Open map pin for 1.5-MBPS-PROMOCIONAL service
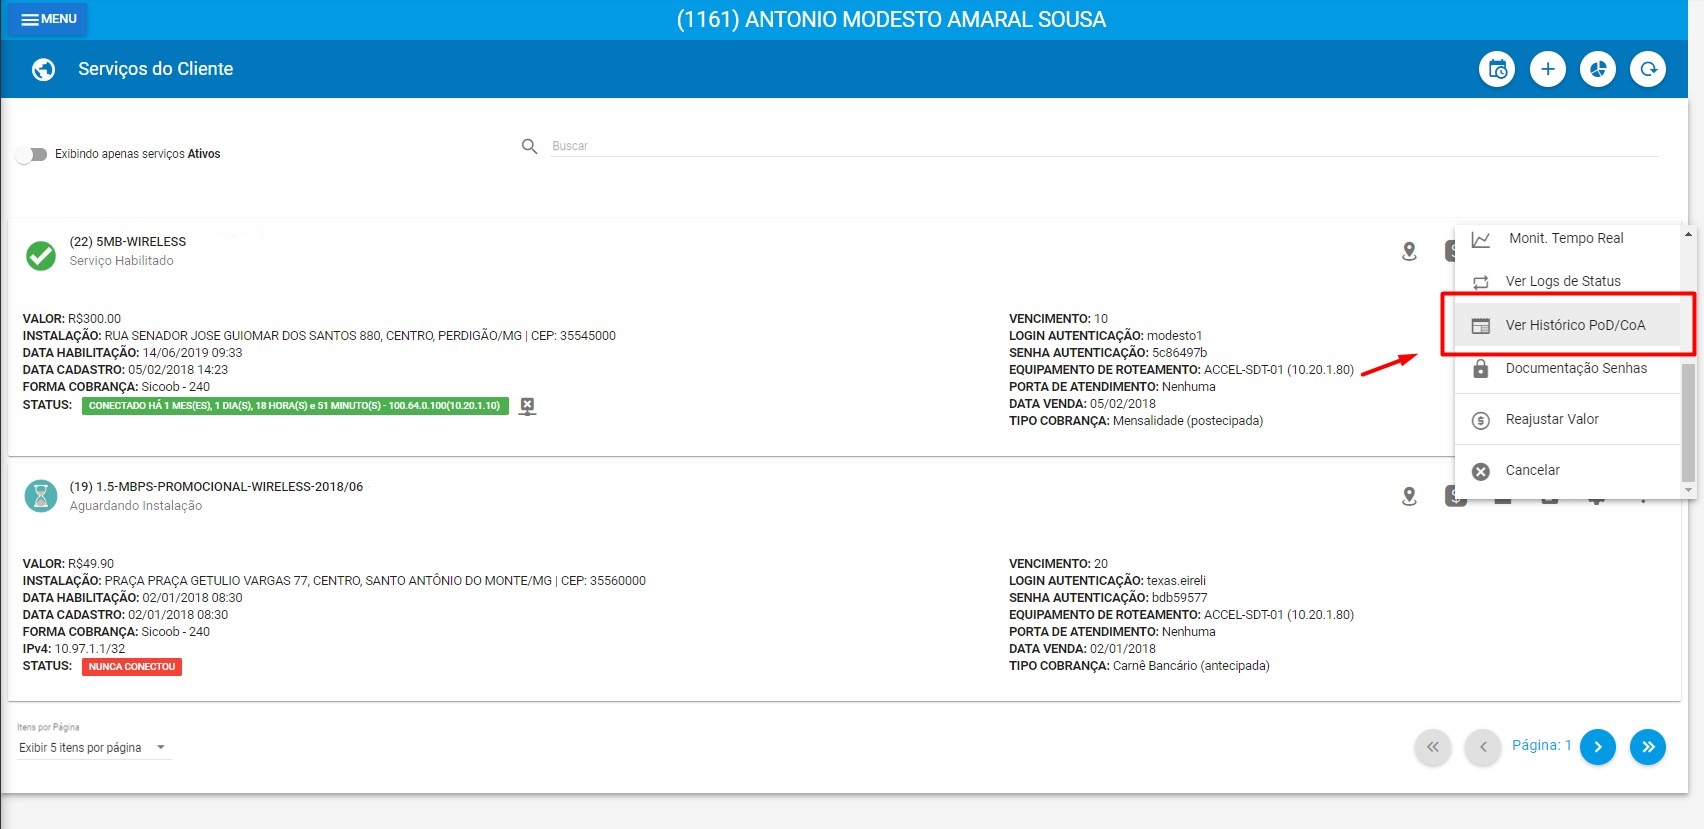The height and width of the screenshot is (829, 1704). click(1409, 496)
